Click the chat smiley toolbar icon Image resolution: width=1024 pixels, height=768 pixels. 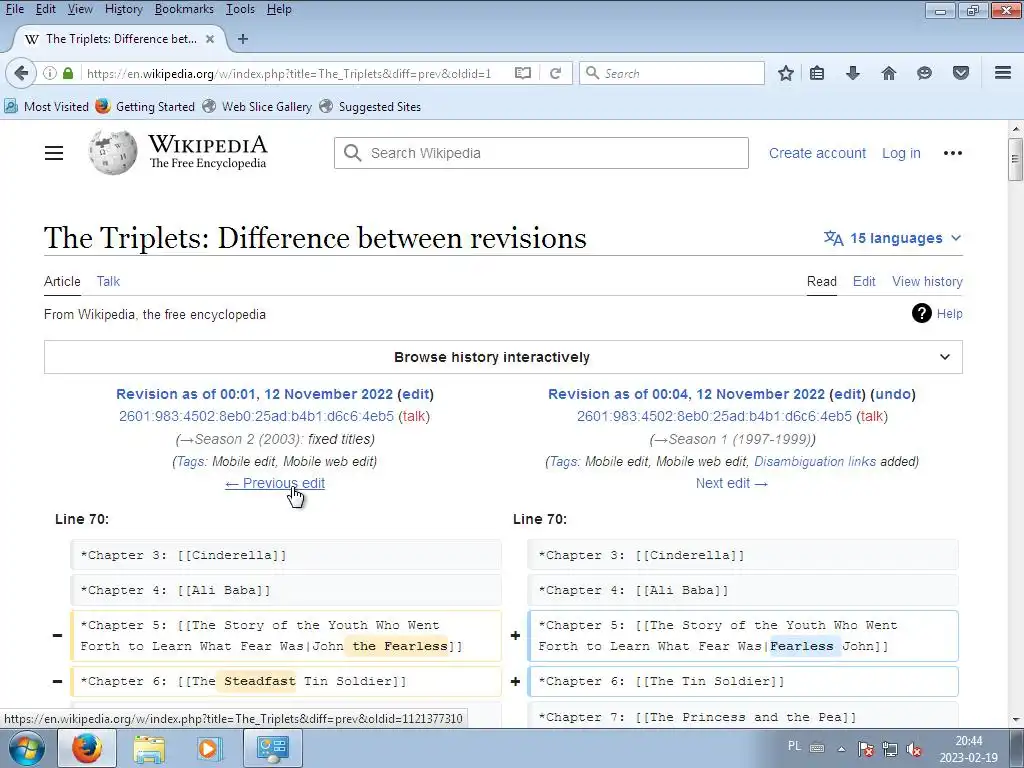[x=924, y=73]
